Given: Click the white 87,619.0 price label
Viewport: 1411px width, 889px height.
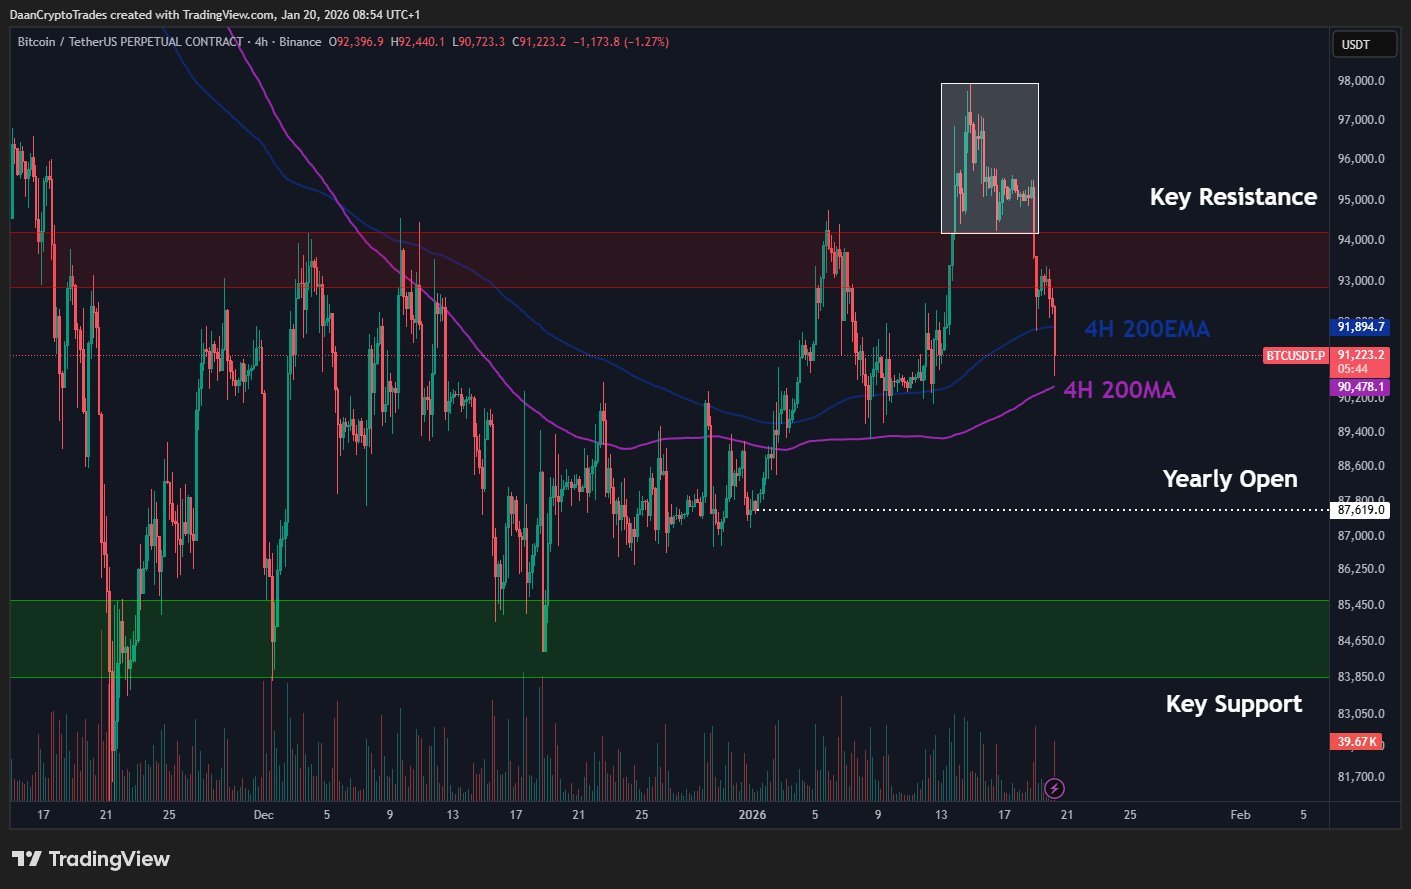Looking at the screenshot, I should (1360, 510).
